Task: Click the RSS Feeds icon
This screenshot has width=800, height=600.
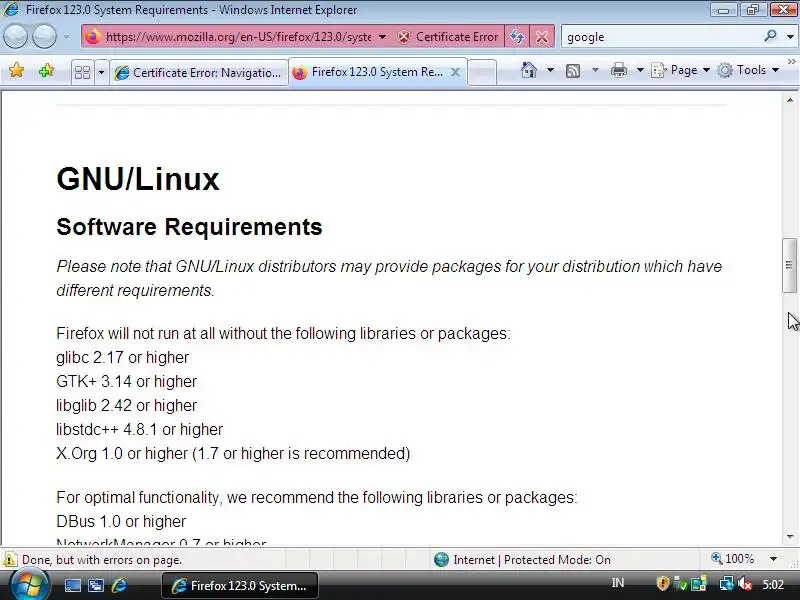Action: click(573, 70)
